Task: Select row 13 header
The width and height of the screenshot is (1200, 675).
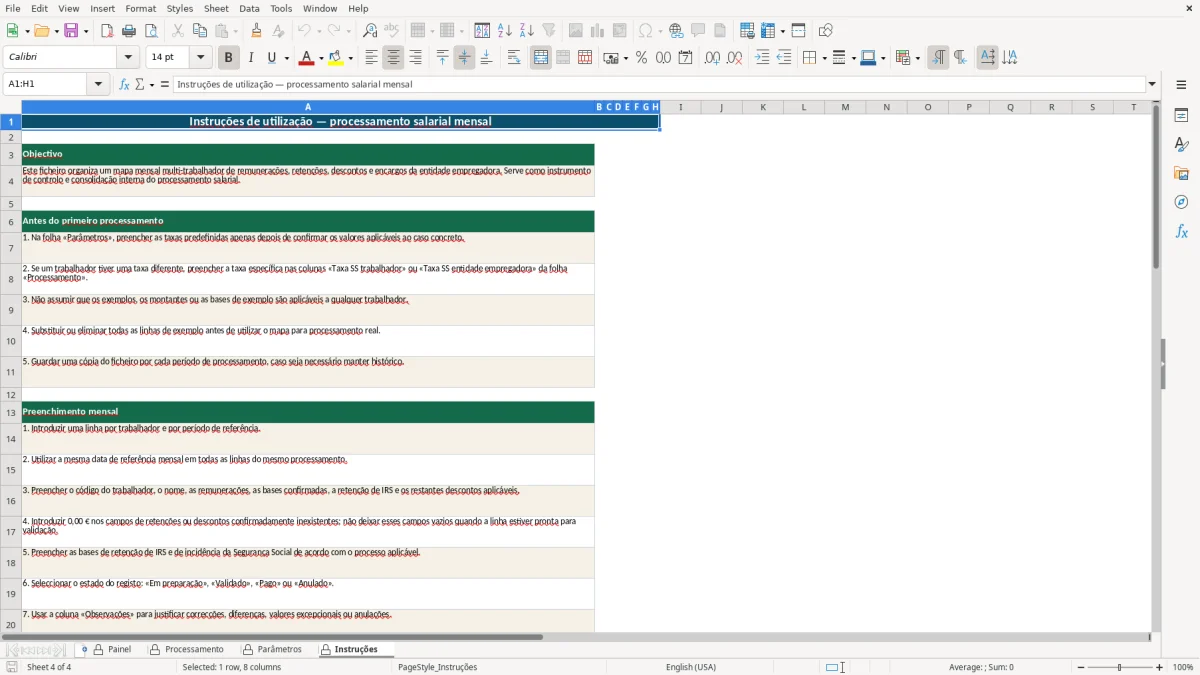Action: (x=11, y=412)
